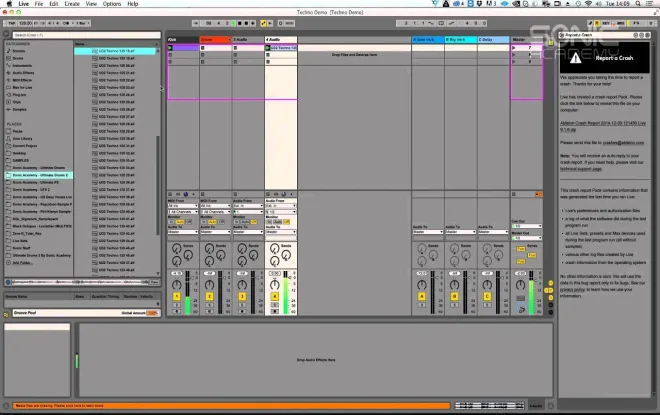Toggle Return A track activator
660x415 pixels.
point(422,297)
